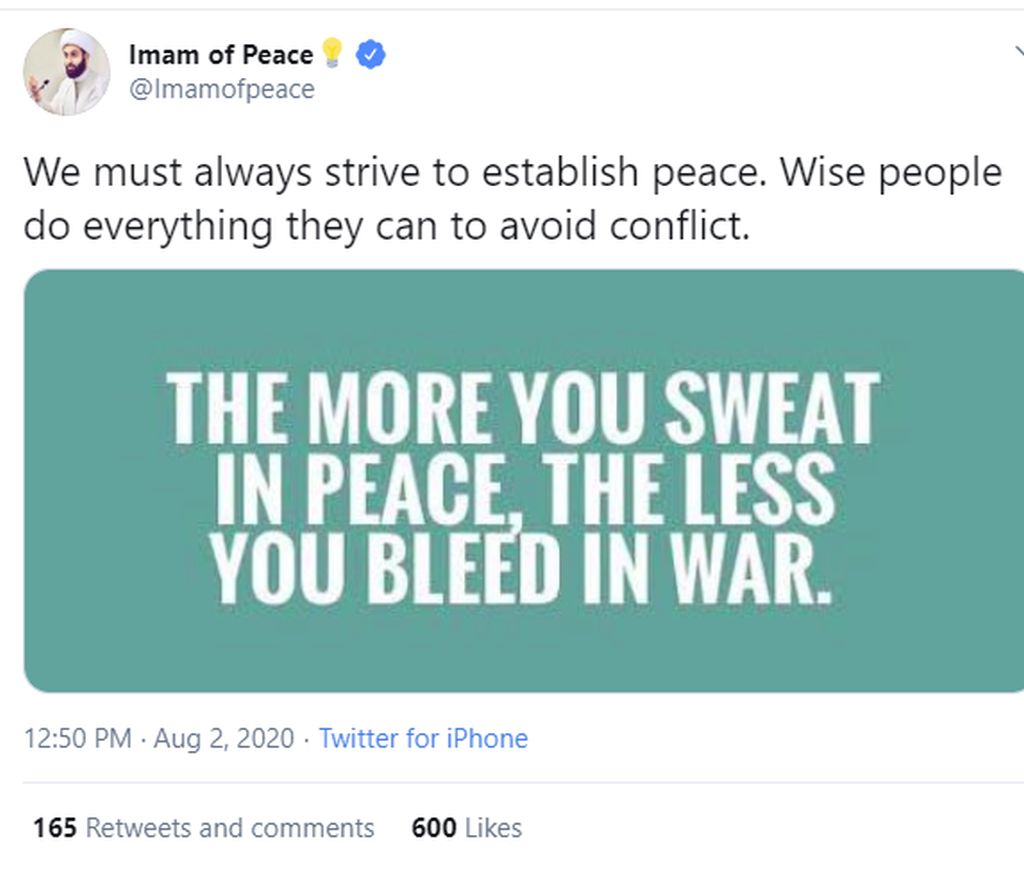Image resolution: width=1024 pixels, height=869 pixels.
Task: Click the bold 600 likes count number
Action: (x=434, y=828)
